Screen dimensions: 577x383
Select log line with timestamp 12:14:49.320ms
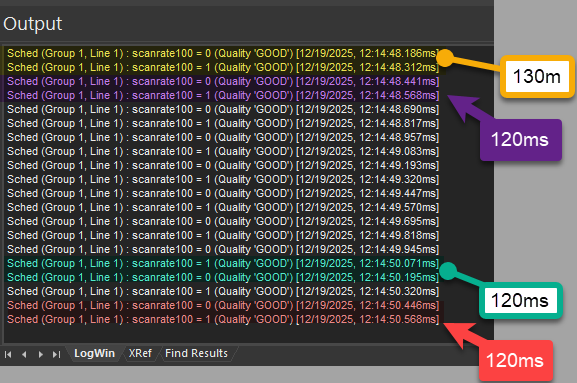point(223,179)
